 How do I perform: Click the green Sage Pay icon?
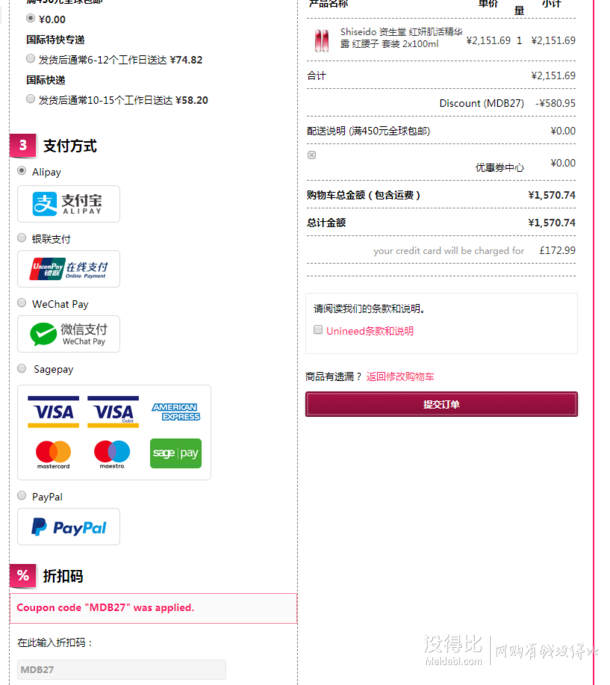pos(176,453)
